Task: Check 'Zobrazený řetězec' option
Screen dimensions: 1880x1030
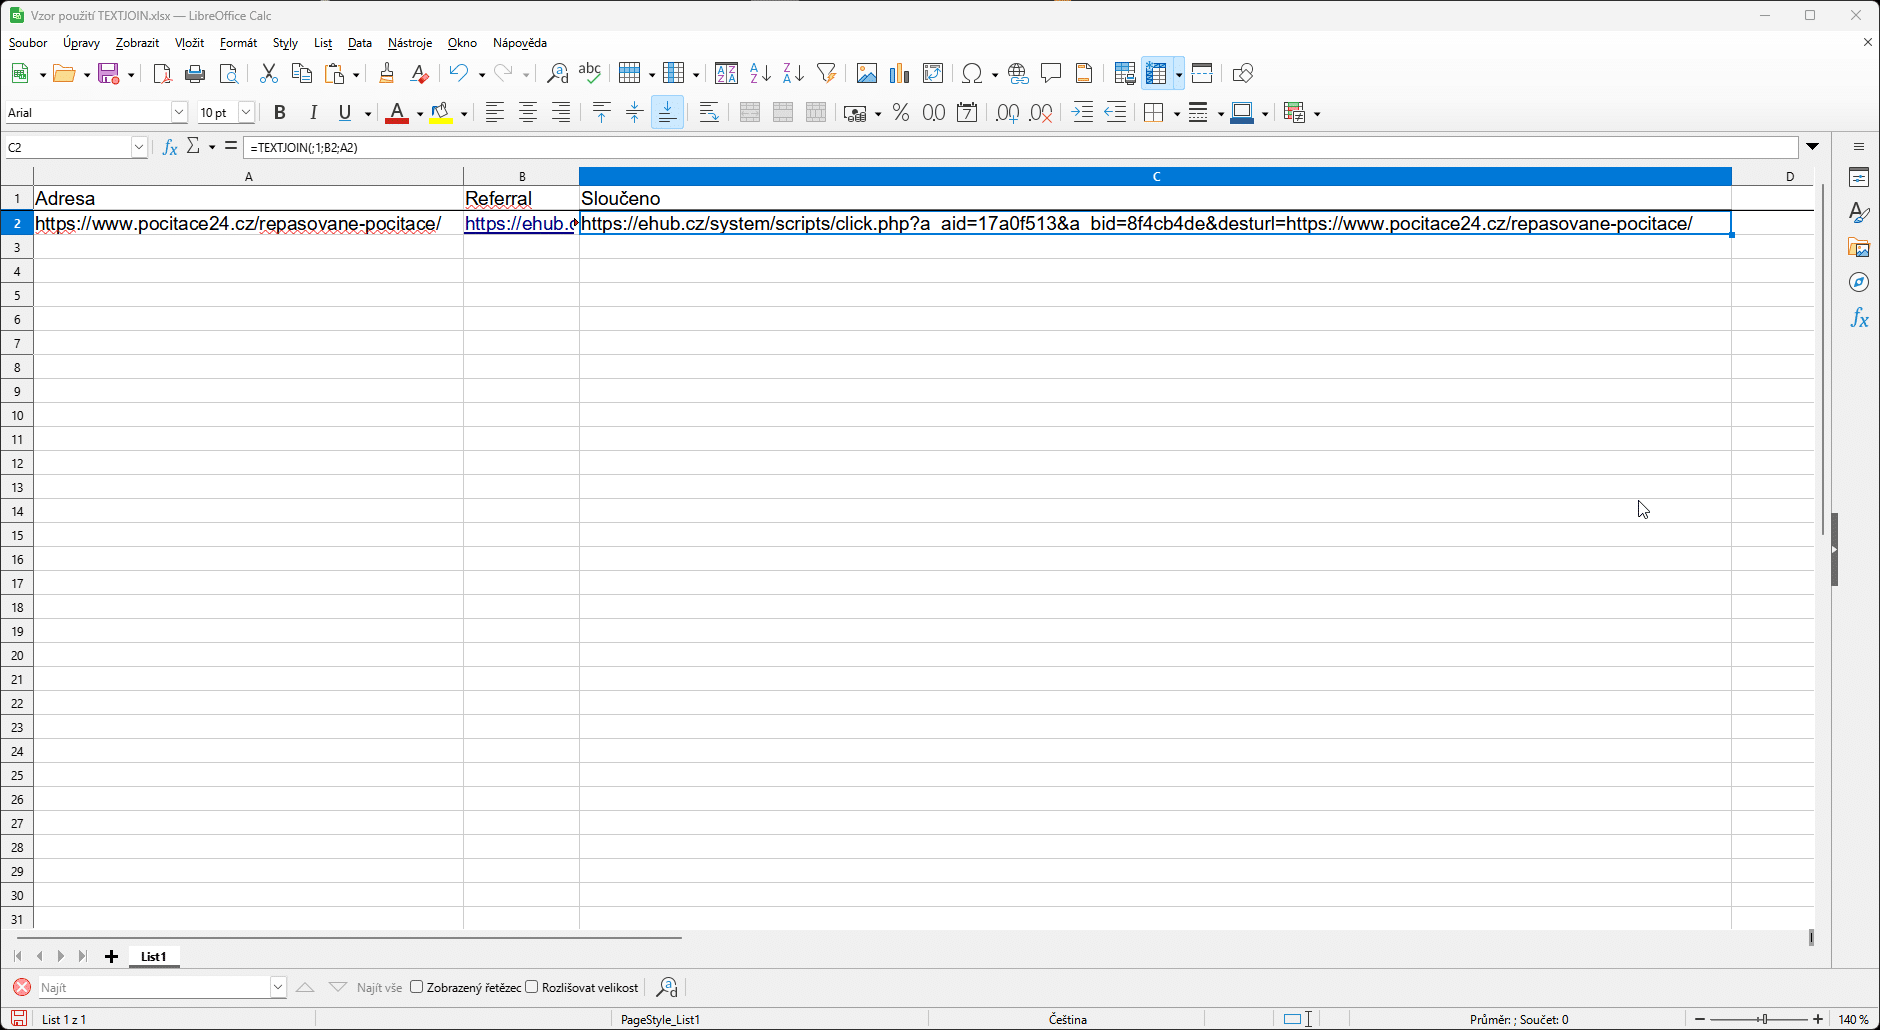Action: coord(417,987)
